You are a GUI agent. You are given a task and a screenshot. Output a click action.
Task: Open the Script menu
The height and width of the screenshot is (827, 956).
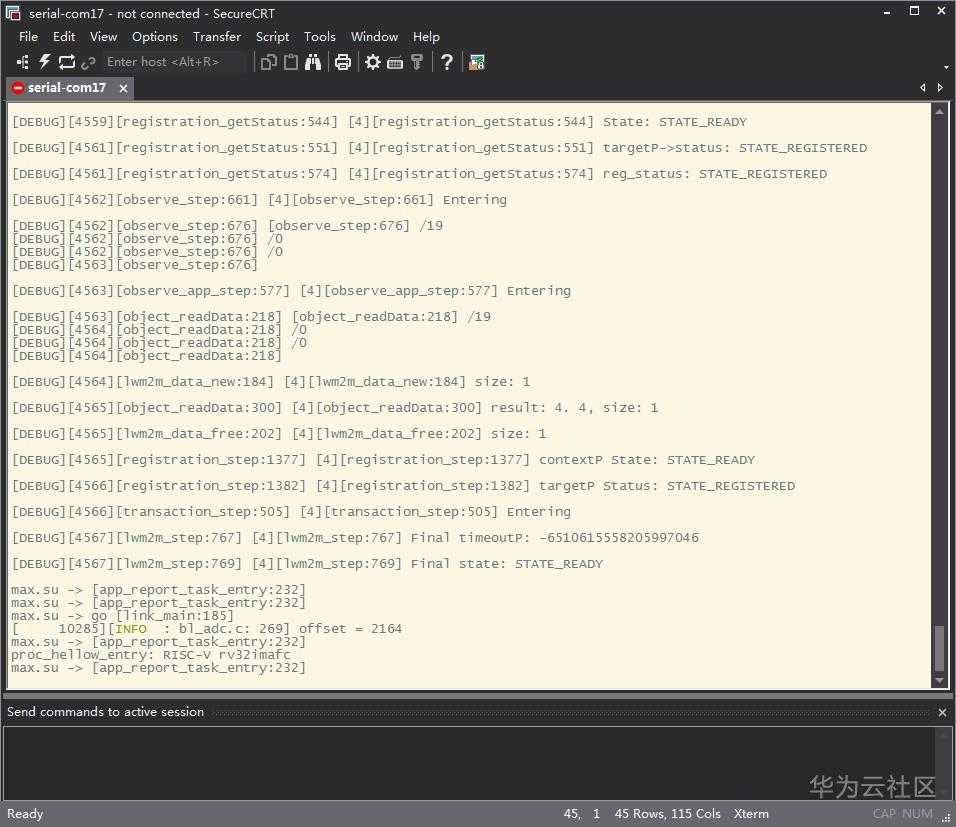[x=273, y=37]
